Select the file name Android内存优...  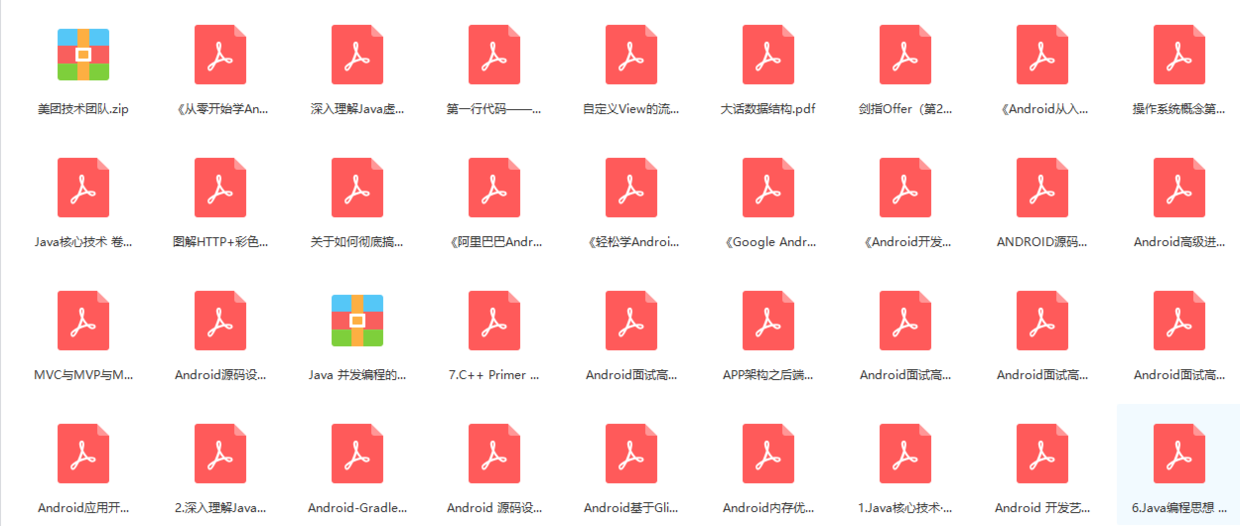coord(768,508)
